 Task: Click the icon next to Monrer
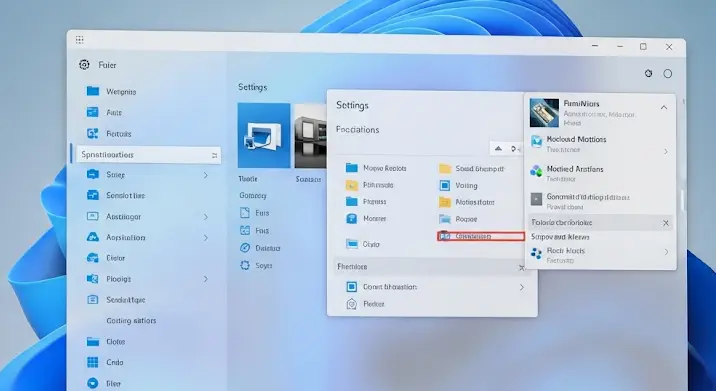(352, 218)
